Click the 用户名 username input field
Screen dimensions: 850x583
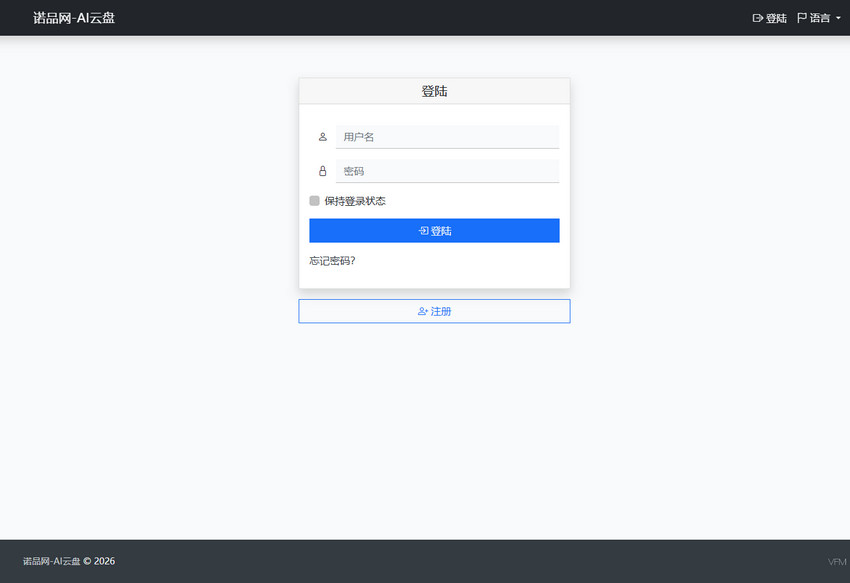[x=450, y=136]
